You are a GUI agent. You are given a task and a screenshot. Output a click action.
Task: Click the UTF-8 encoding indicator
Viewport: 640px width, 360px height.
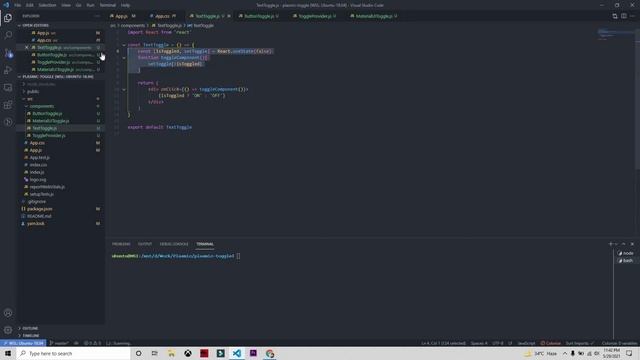pyautogui.click(x=498, y=343)
